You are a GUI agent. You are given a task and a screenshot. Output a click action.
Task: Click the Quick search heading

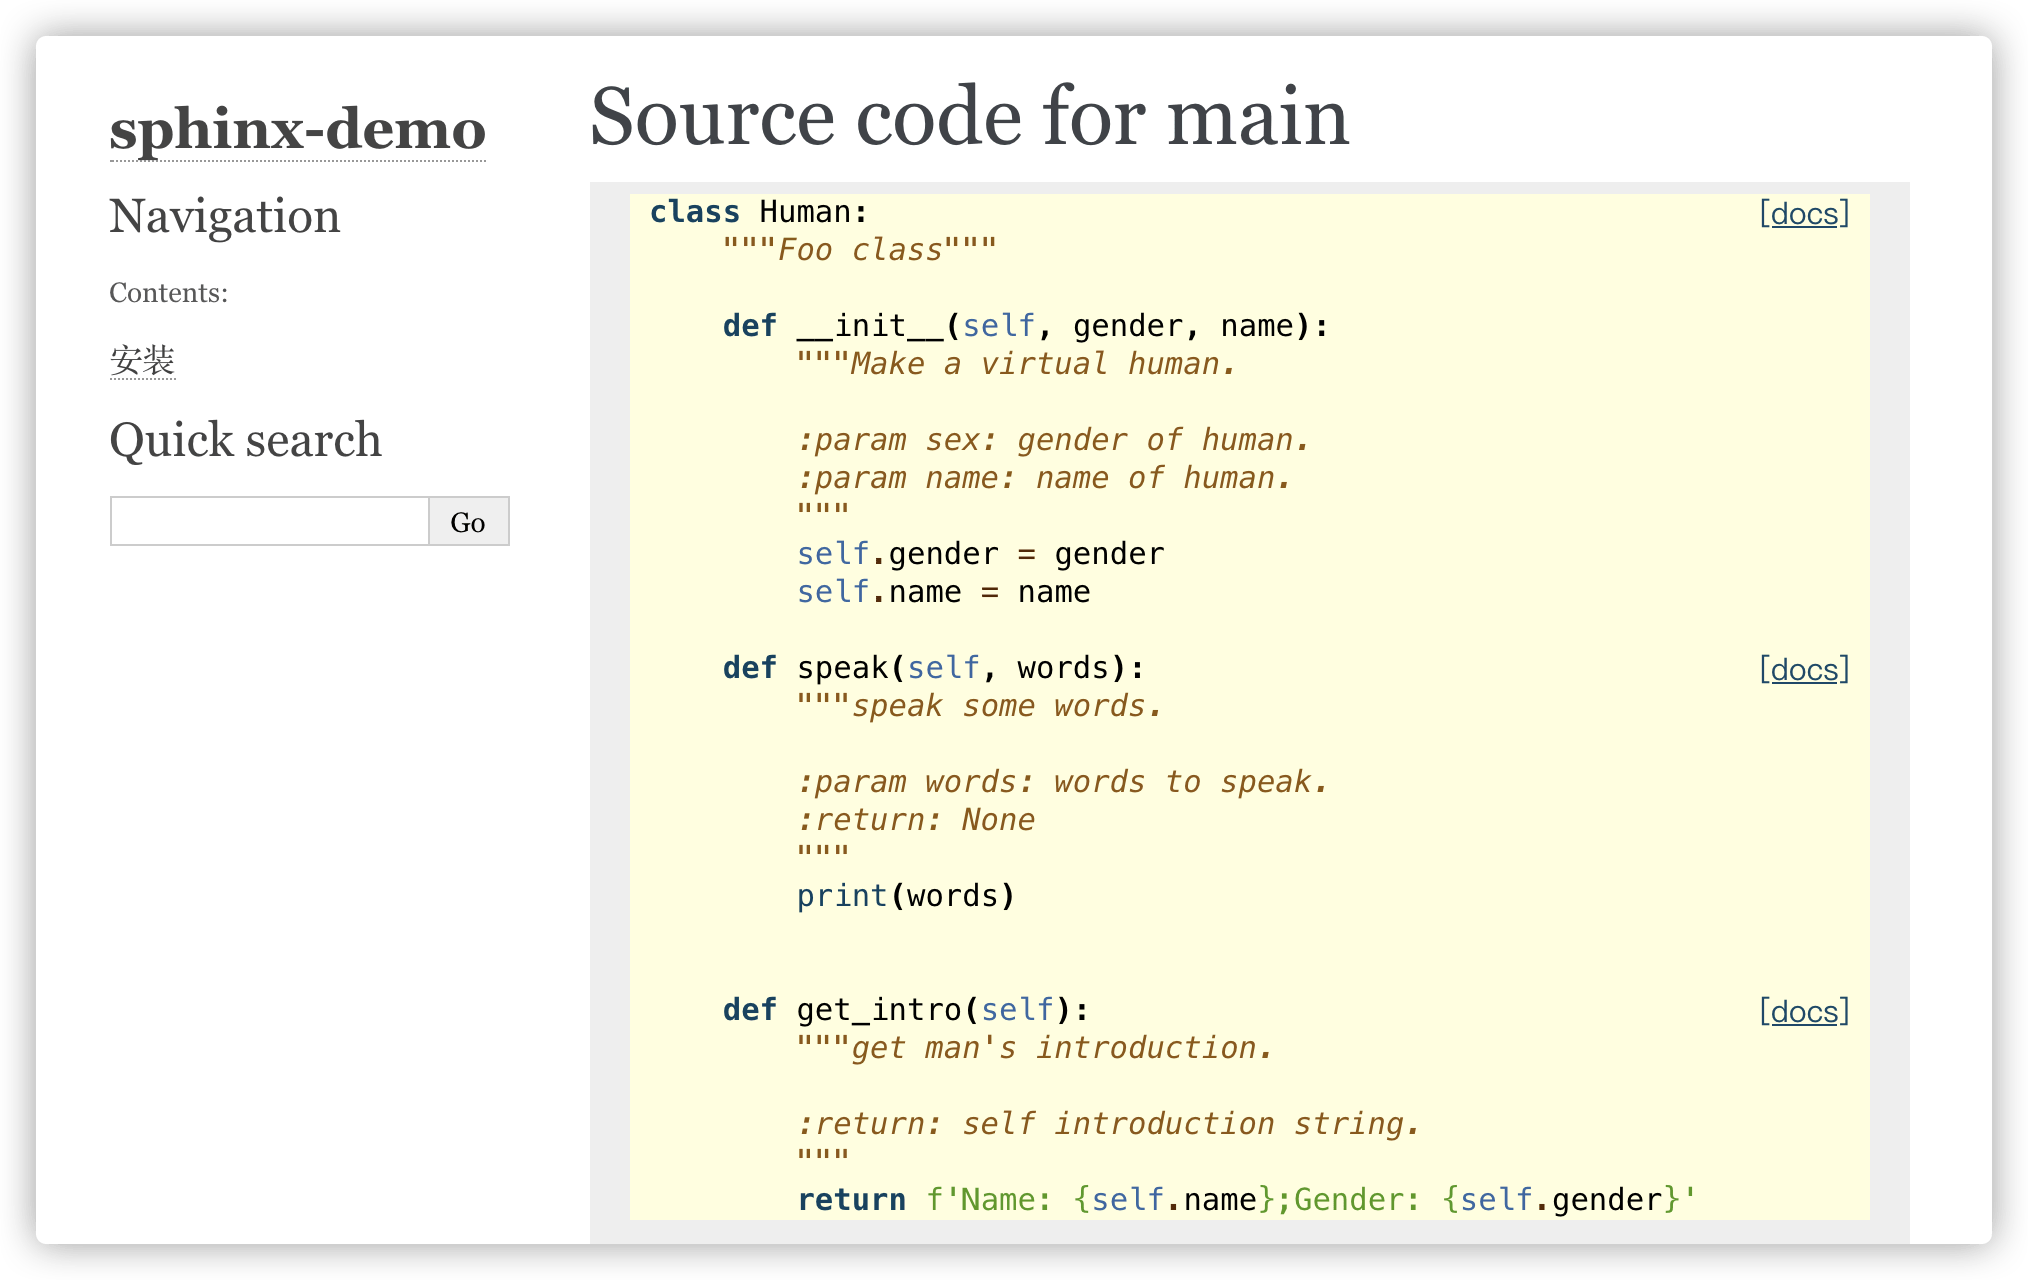point(245,440)
